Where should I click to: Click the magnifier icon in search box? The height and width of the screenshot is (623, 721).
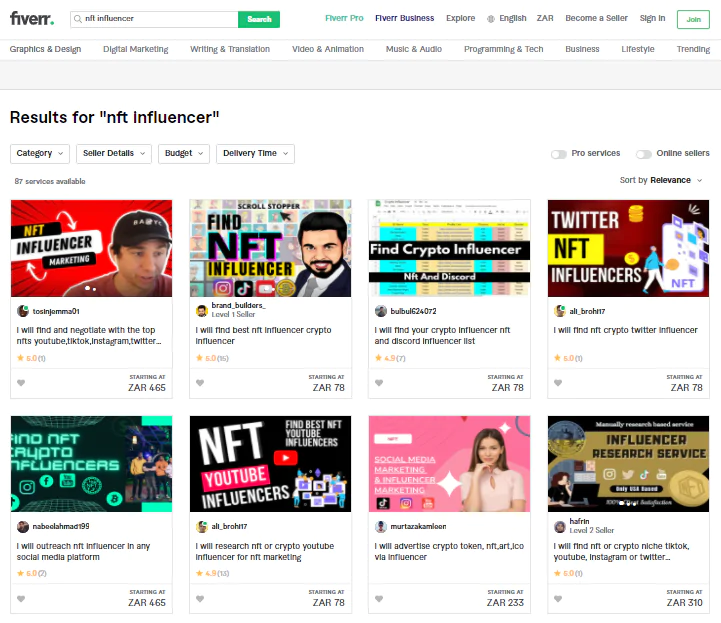(x=78, y=19)
